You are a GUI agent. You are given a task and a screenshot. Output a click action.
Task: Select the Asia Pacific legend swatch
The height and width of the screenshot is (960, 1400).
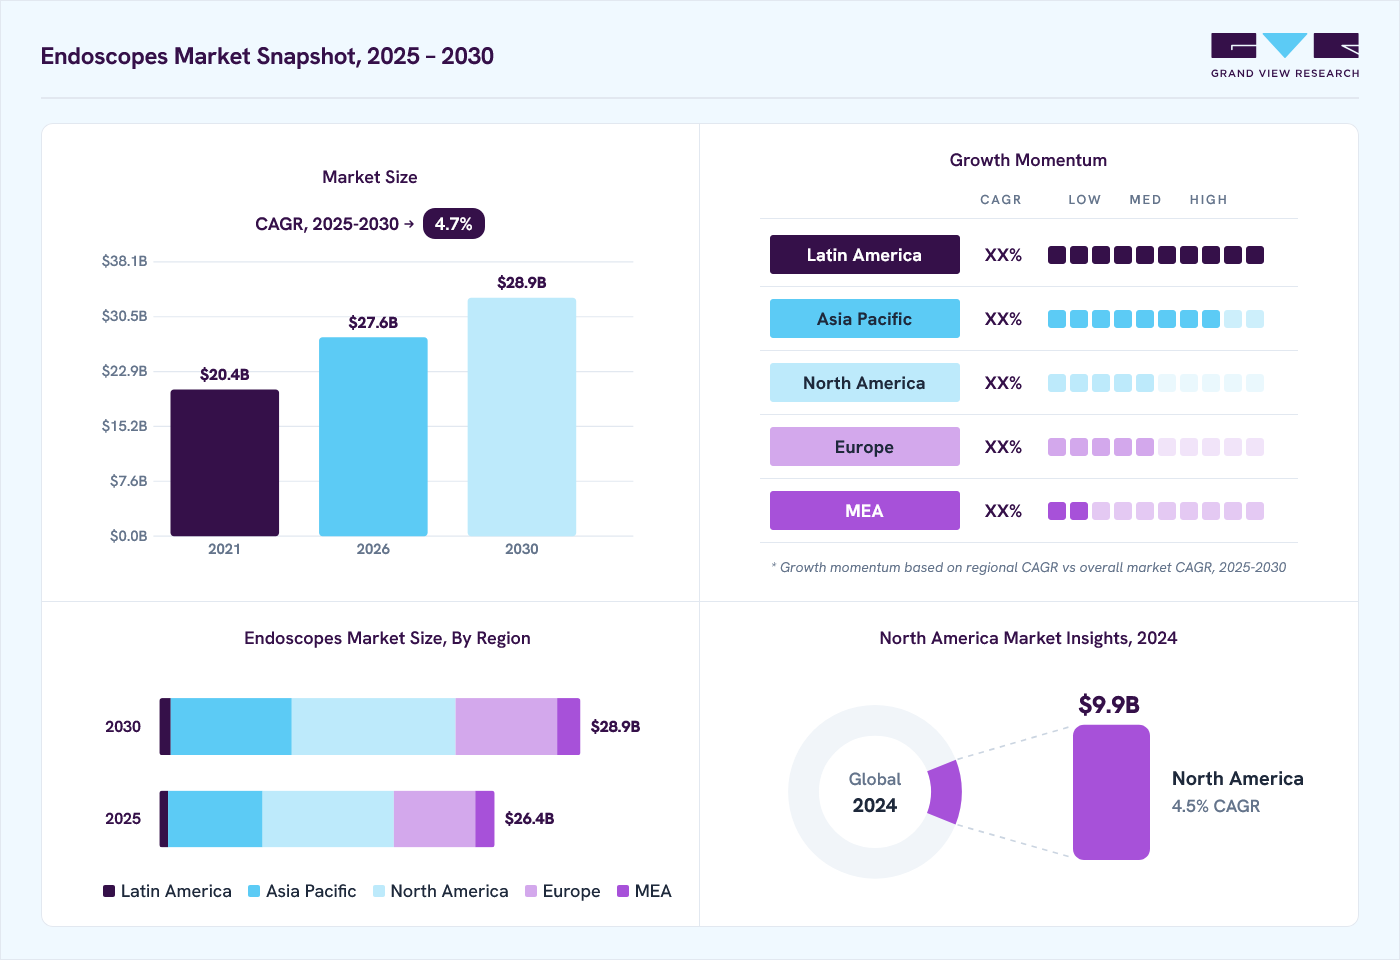tap(254, 891)
